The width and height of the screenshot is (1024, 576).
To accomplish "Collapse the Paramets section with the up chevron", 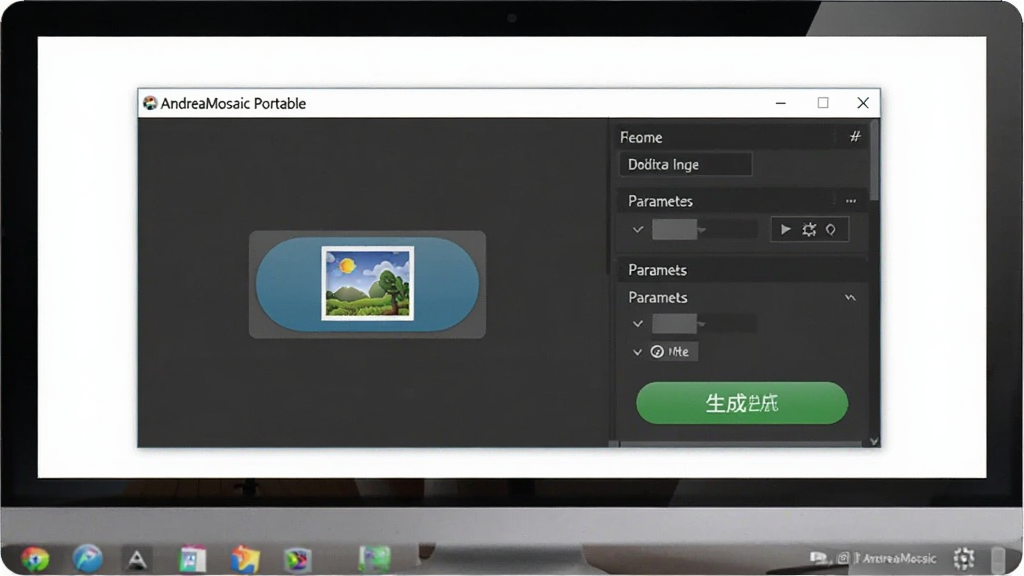I will coord(850,298).
